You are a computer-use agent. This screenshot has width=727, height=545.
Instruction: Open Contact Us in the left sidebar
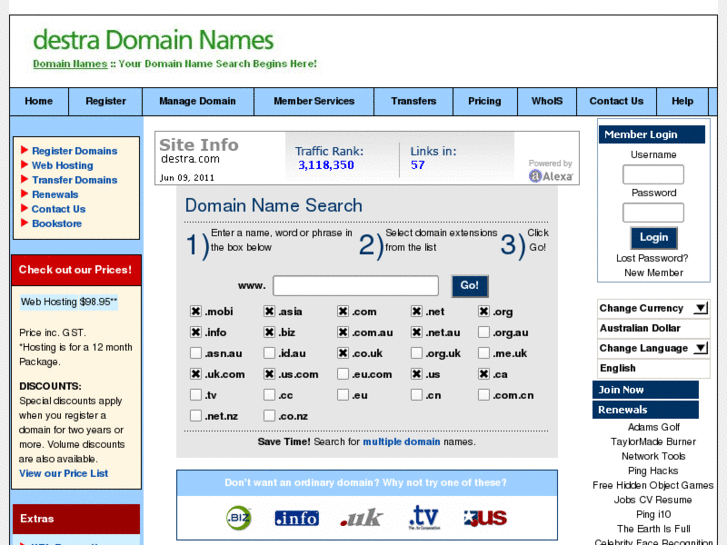click(x=59, y=209)
